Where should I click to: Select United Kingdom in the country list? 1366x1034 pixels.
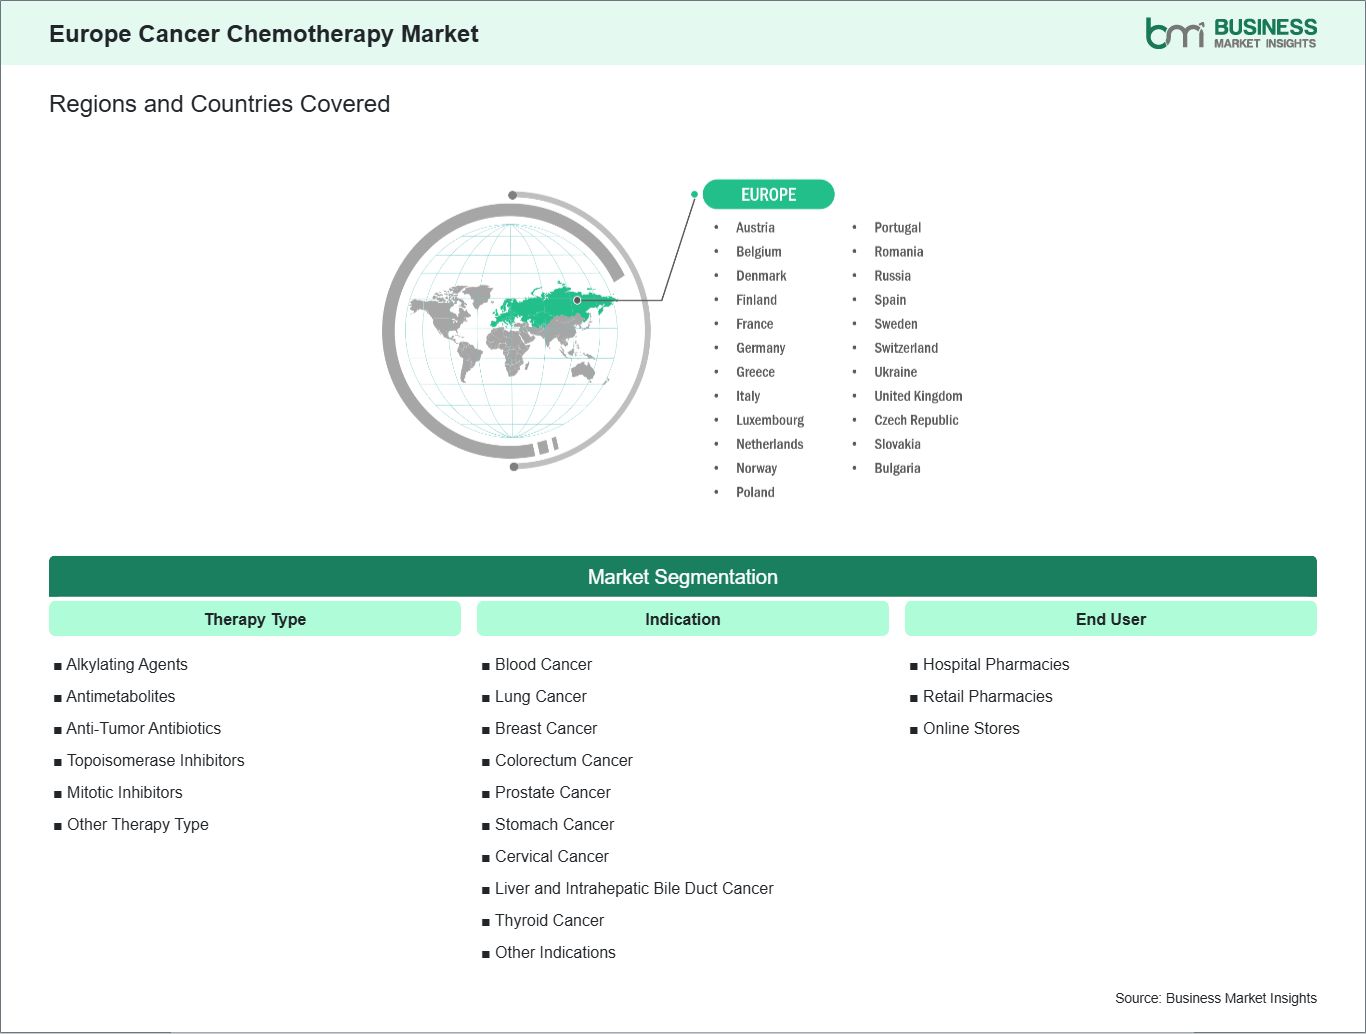pyautogui.click(x=918, y=396)
